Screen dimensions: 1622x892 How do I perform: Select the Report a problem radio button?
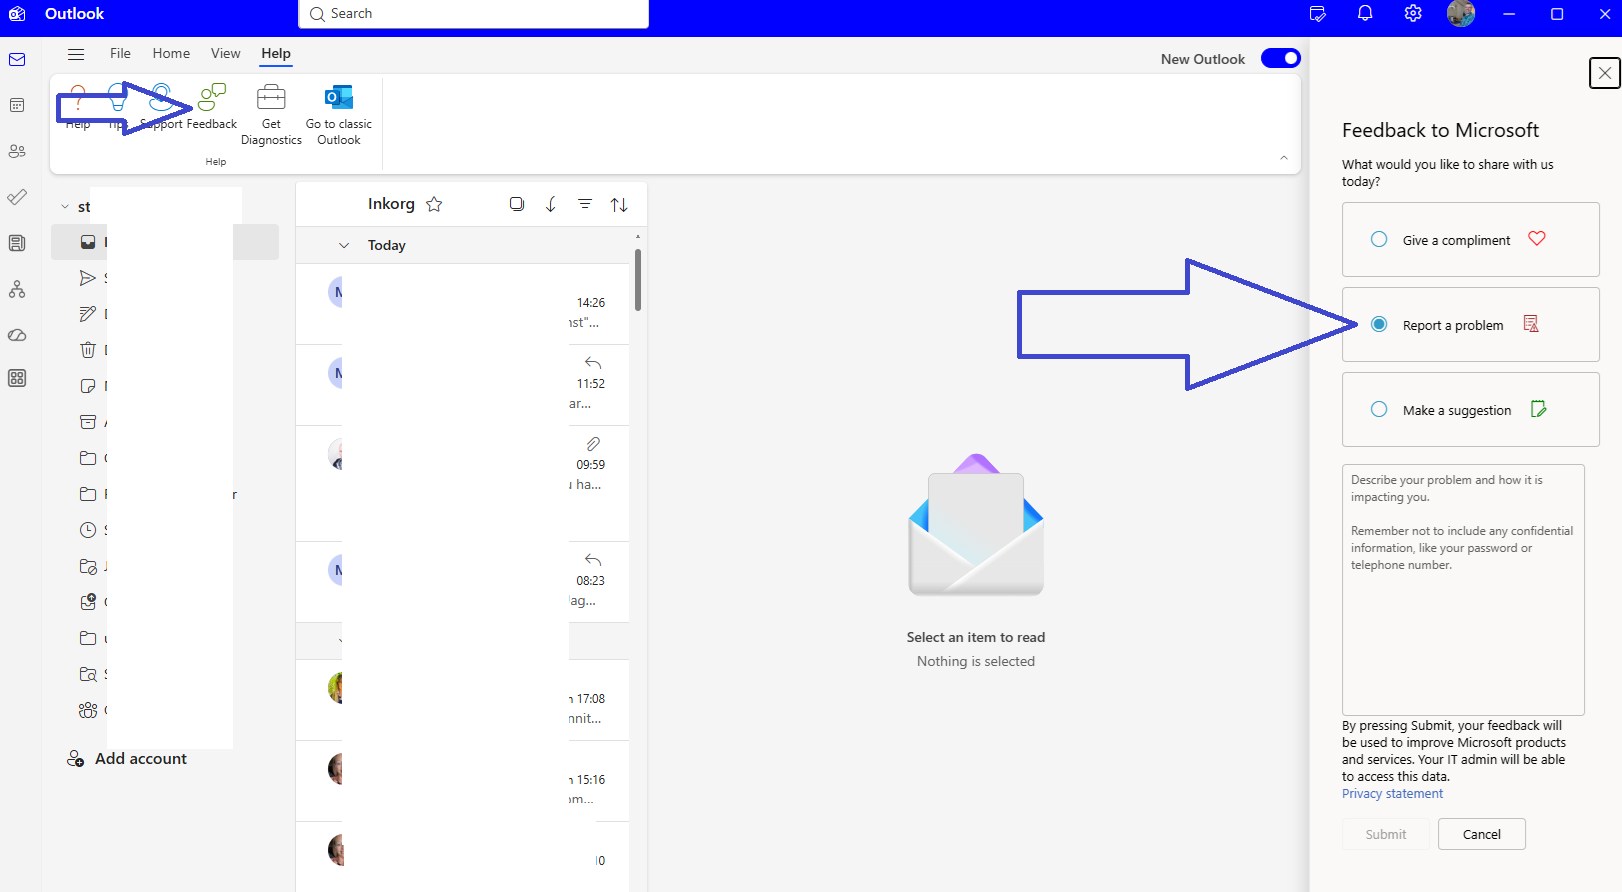tap(1379, 325)
